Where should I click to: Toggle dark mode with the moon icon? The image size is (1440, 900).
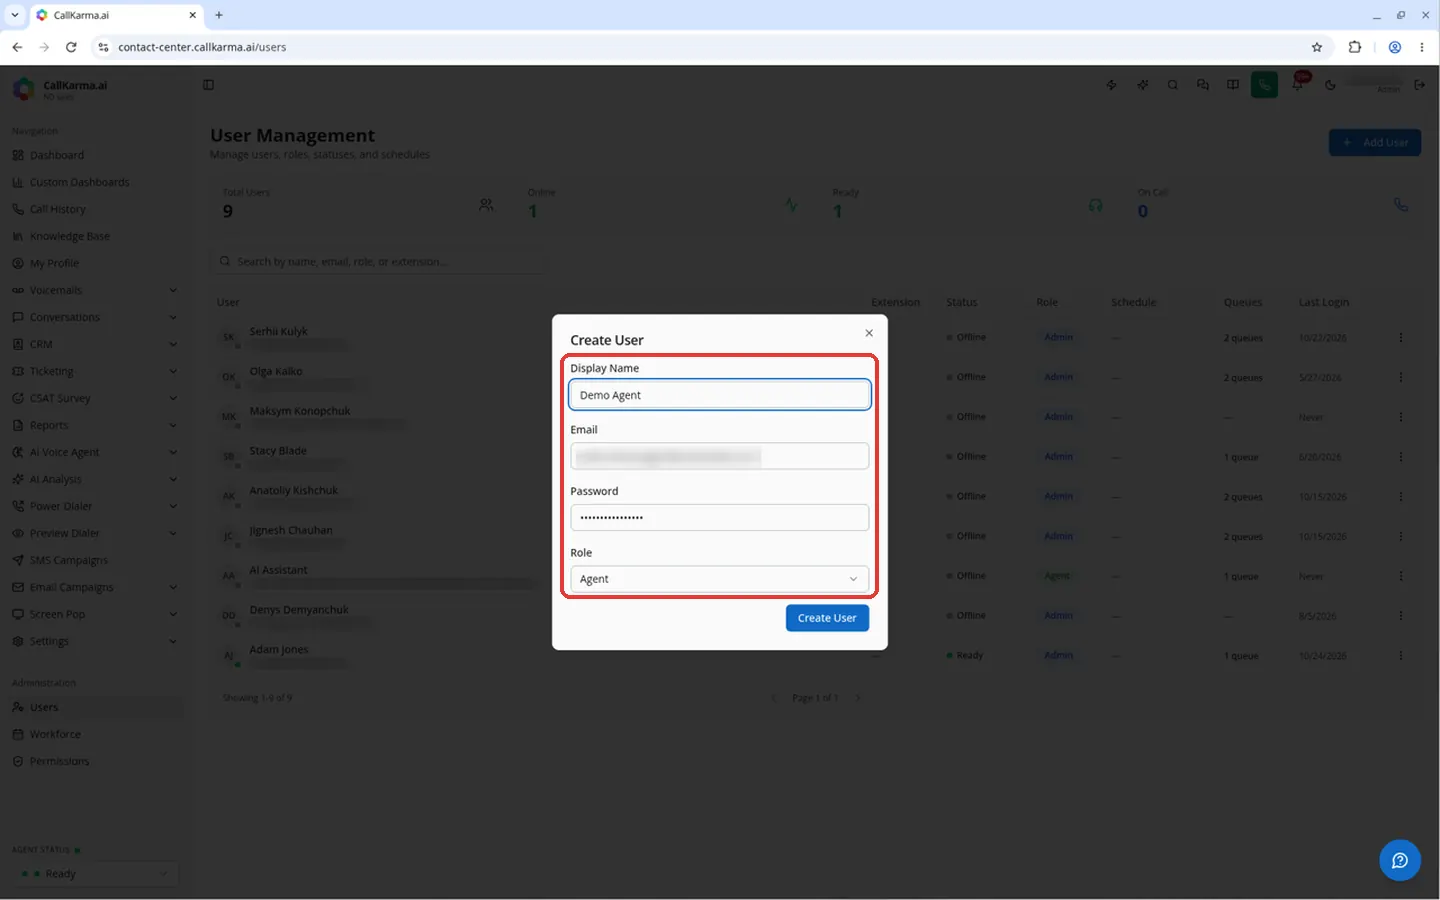pyautogui.click(x=1330, y=85)
